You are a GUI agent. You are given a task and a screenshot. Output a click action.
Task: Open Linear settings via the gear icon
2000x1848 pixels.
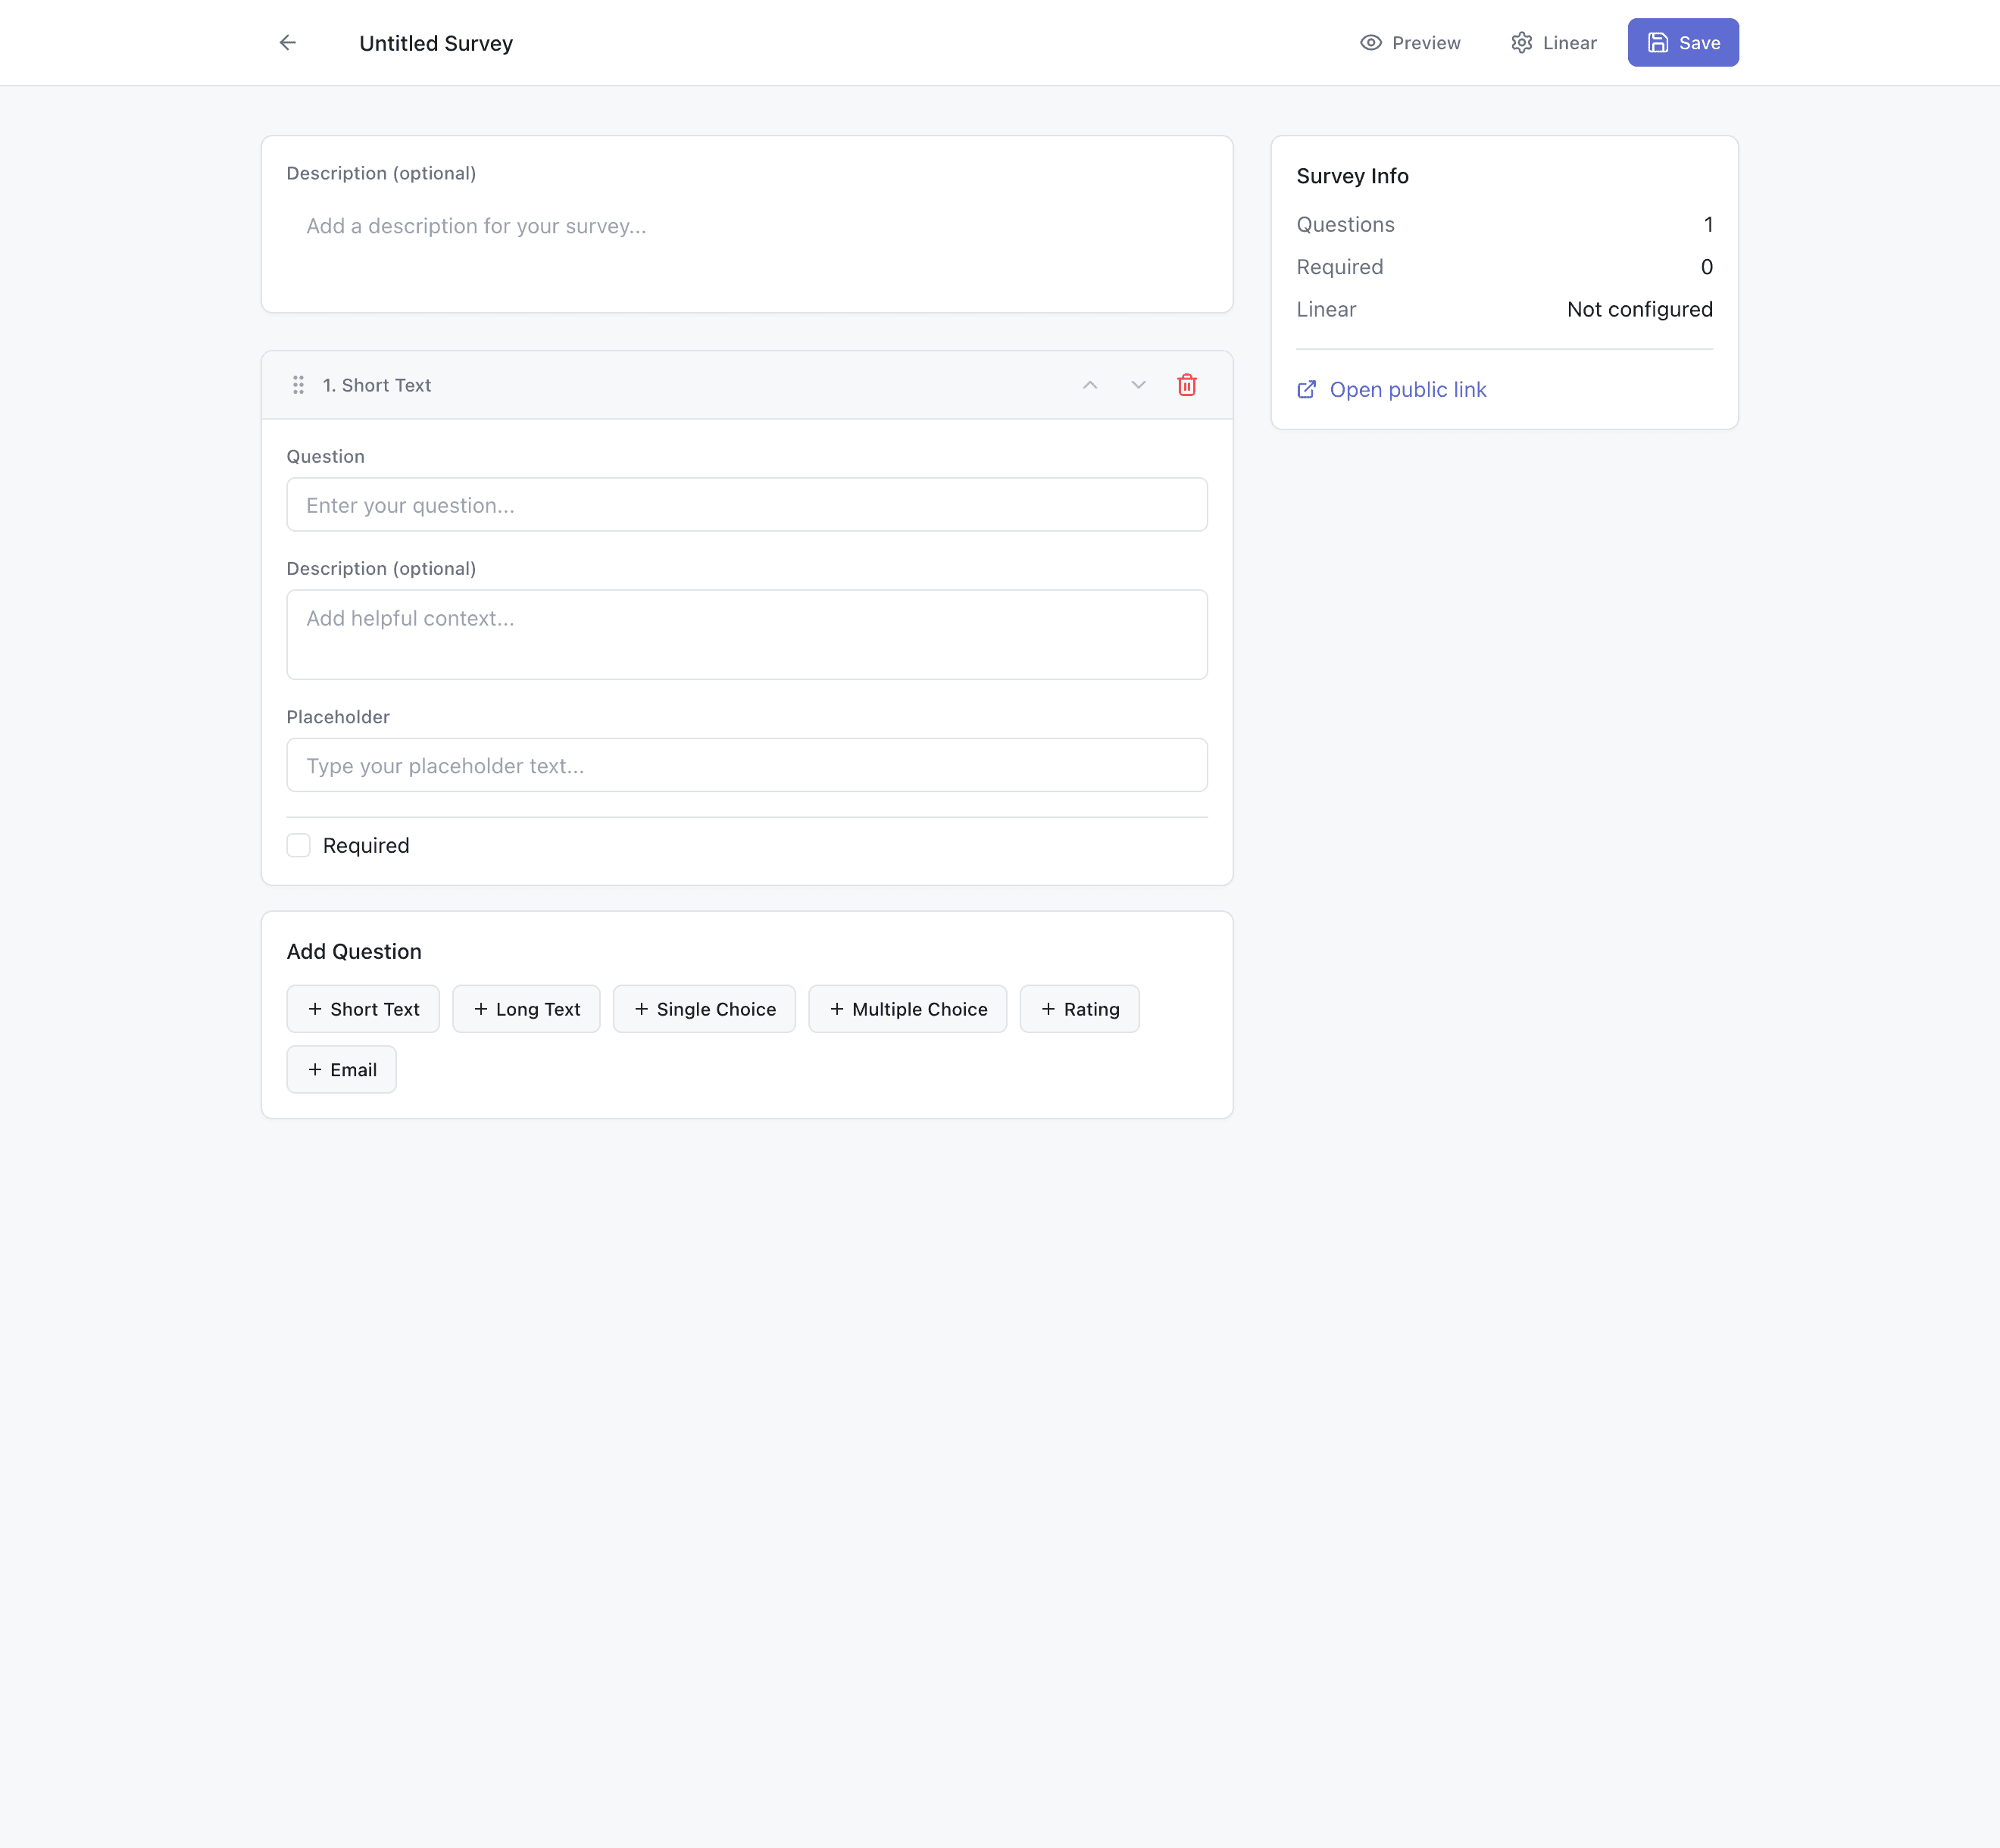click(x=1521, y=42)
